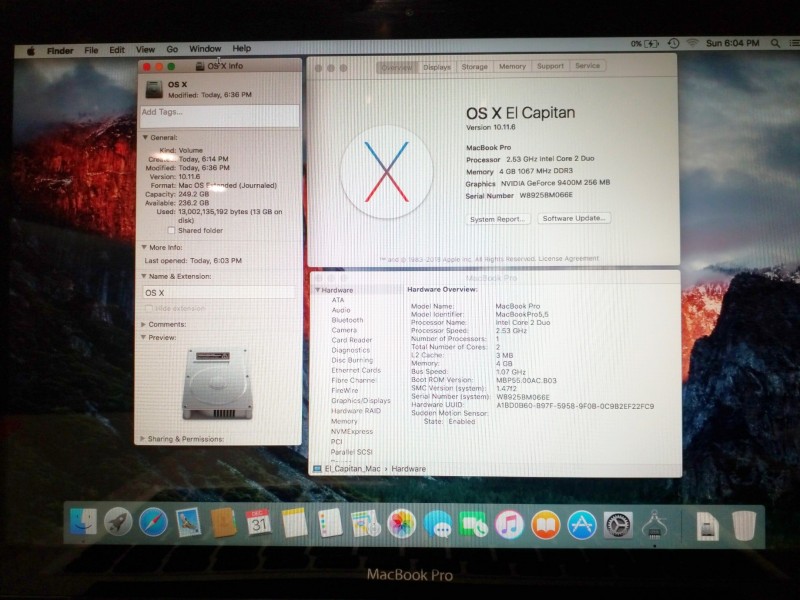
Task: Expand the Comments section
Action: pyautogui.click(x=143, y=324)
